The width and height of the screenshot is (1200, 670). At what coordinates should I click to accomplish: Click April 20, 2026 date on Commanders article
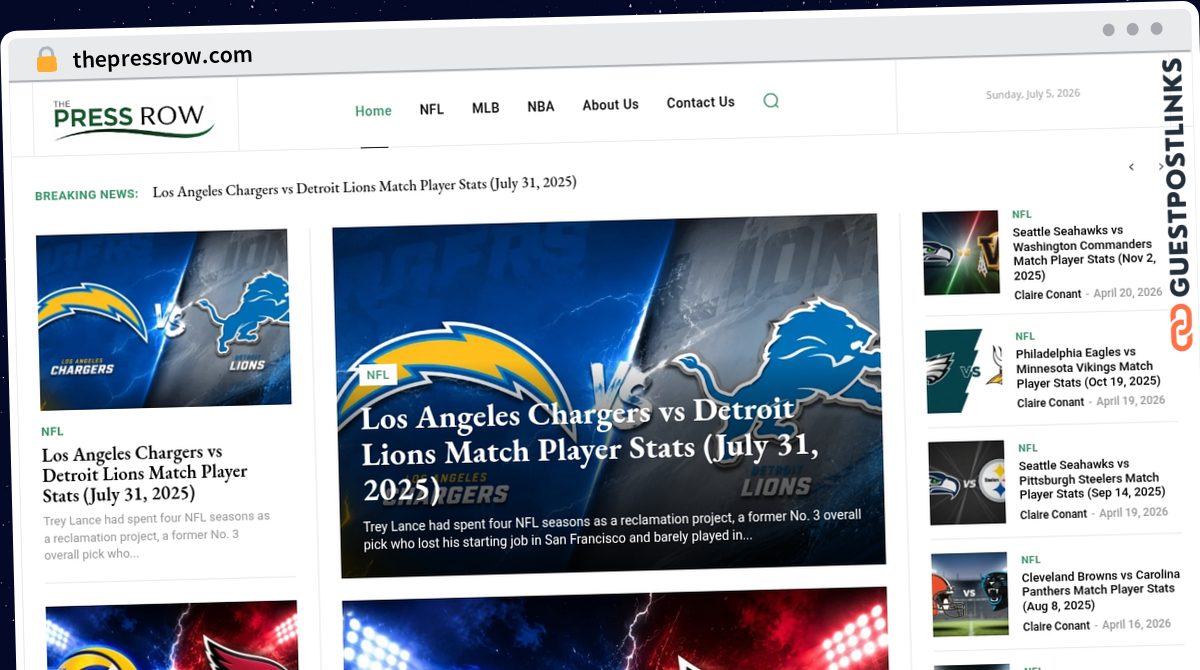click(x=1128, y=293)
